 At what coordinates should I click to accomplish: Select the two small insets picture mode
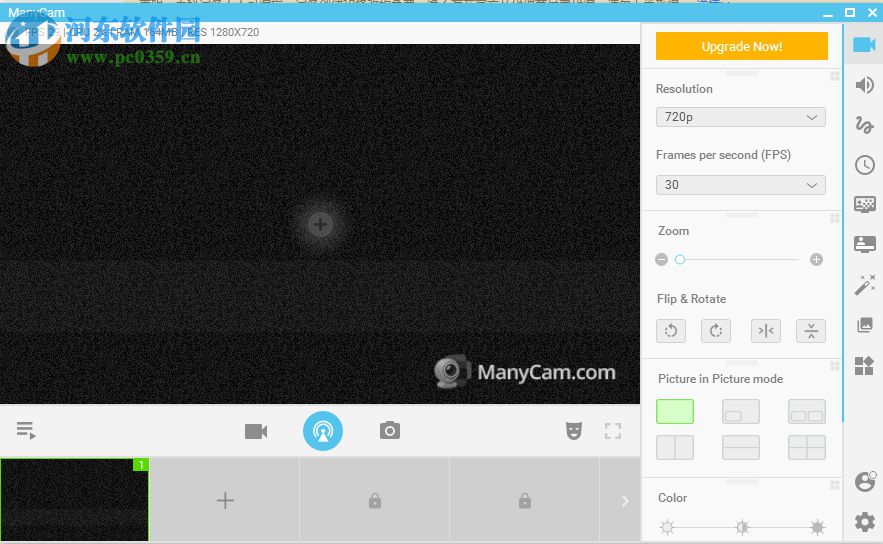[x=807, y=412]
